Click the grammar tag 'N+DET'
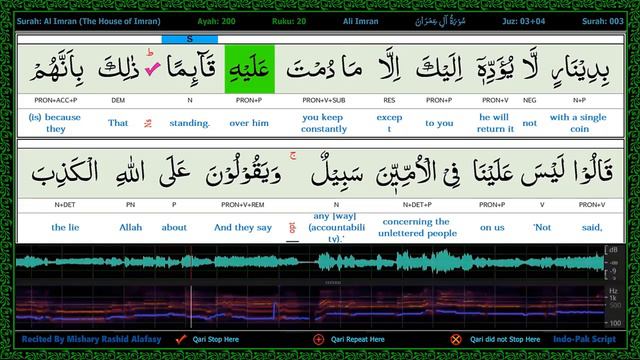 coord(65,204)
